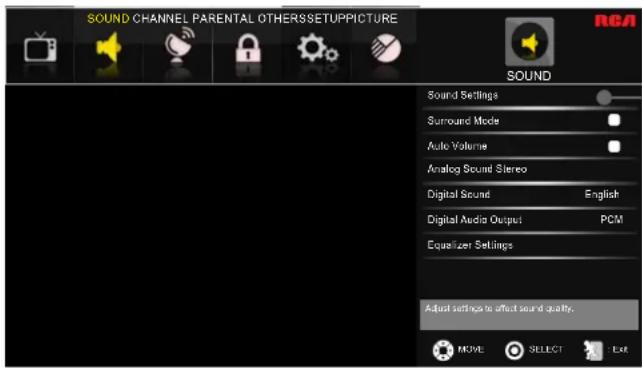
Task: Click the Exit label
Action: point(620,350)
